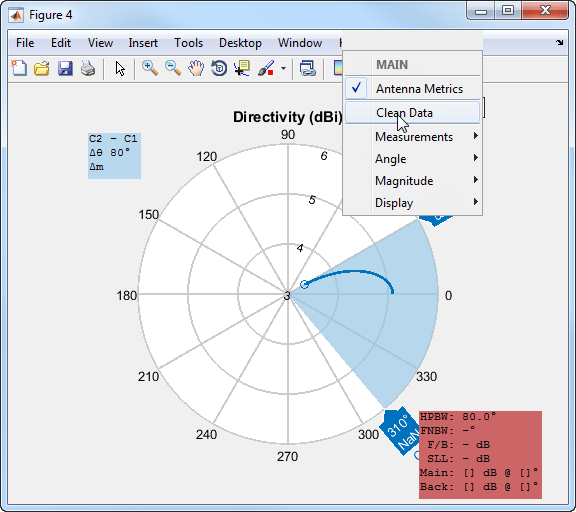The width and height of the screenshot is (576, 512).
Task: Click the Link Plot toolbar icon
Action: 308,68
